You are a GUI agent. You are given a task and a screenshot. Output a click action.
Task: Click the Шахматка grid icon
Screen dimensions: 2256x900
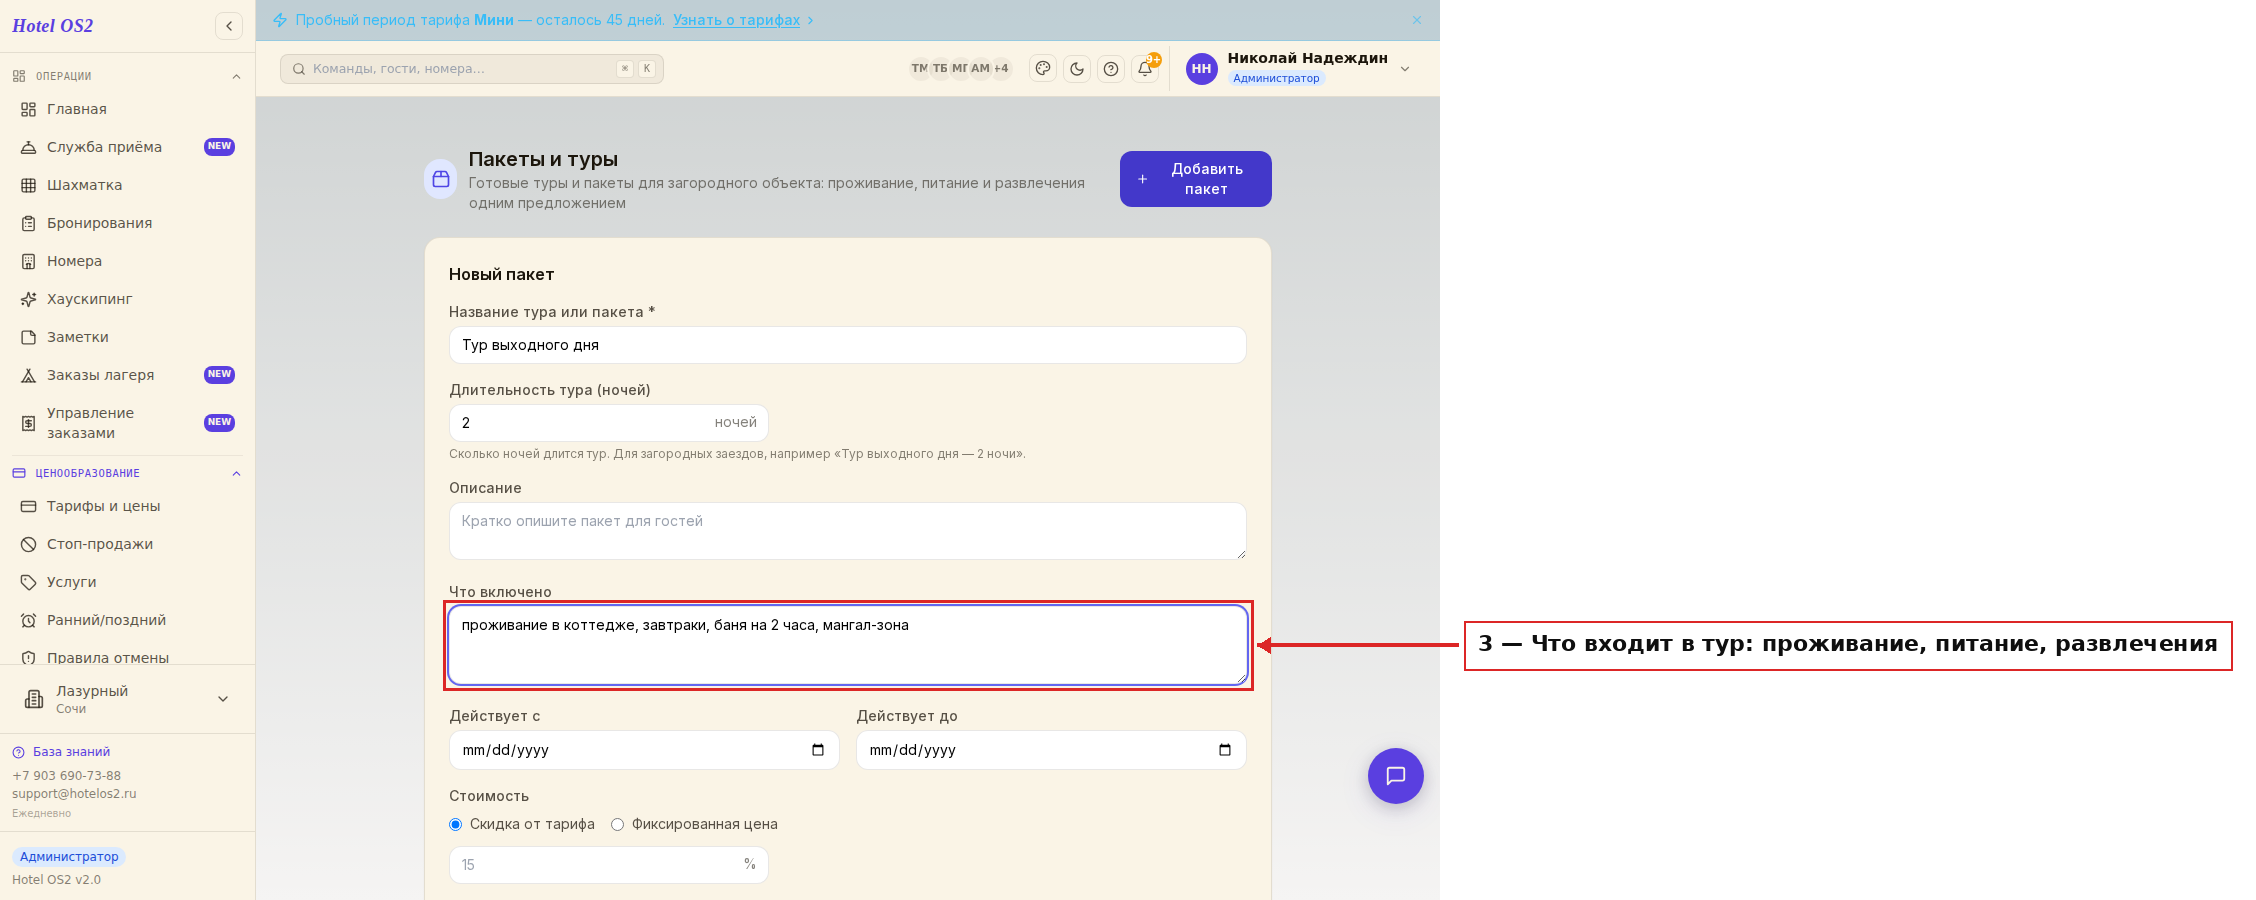pyautogui.click(x=29, y=185)
